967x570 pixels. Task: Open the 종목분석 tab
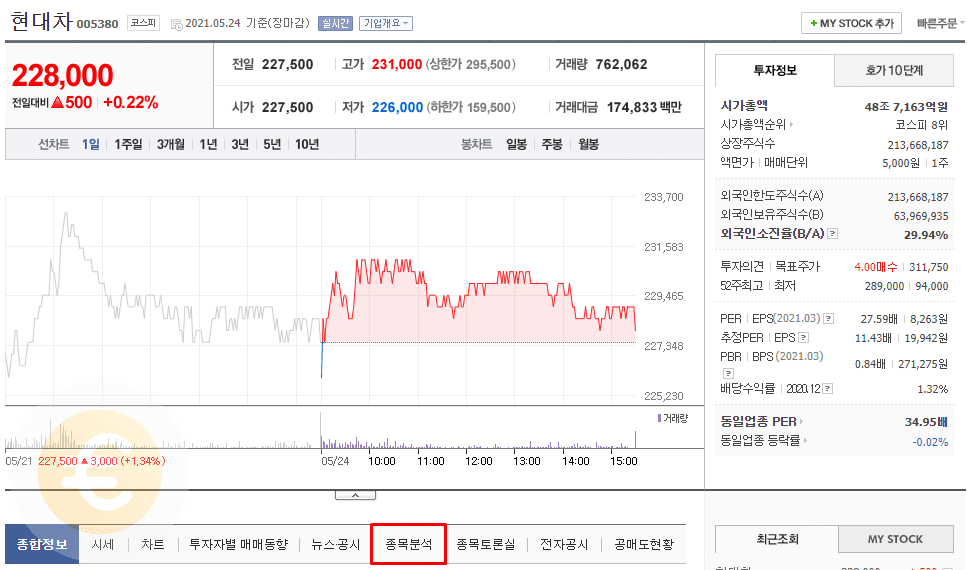point(408,544)
